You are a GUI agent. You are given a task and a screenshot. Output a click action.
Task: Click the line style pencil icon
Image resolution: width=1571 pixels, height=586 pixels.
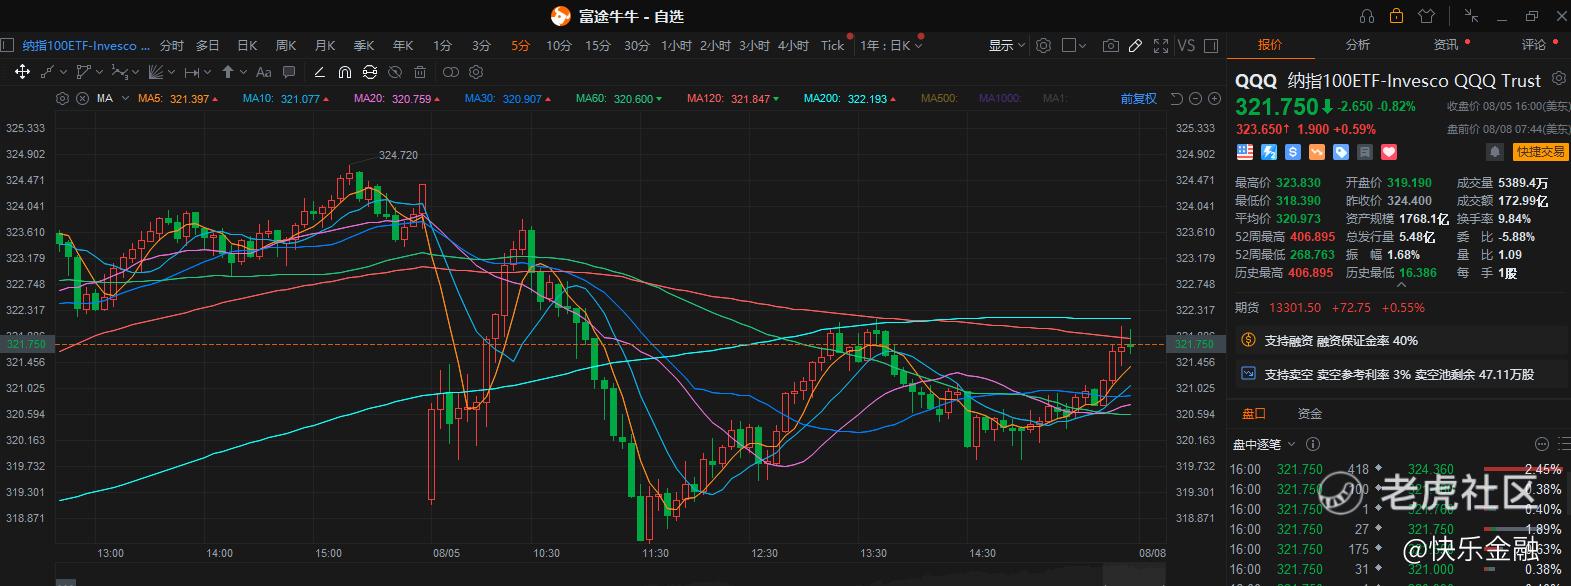319,72
